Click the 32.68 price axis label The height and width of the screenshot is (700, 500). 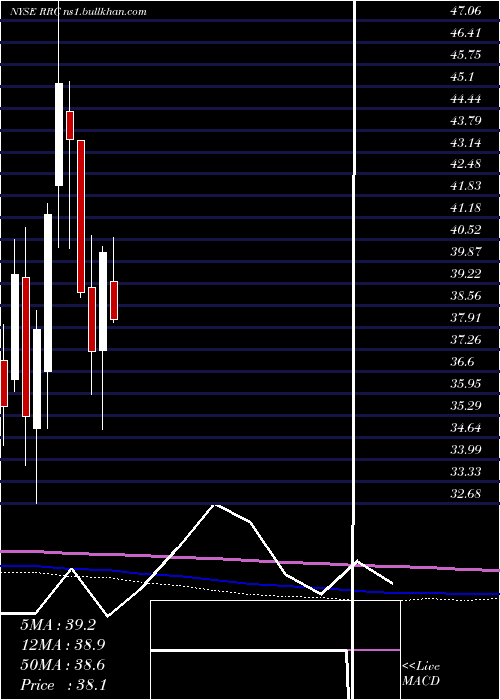click(x=466, y=494)
